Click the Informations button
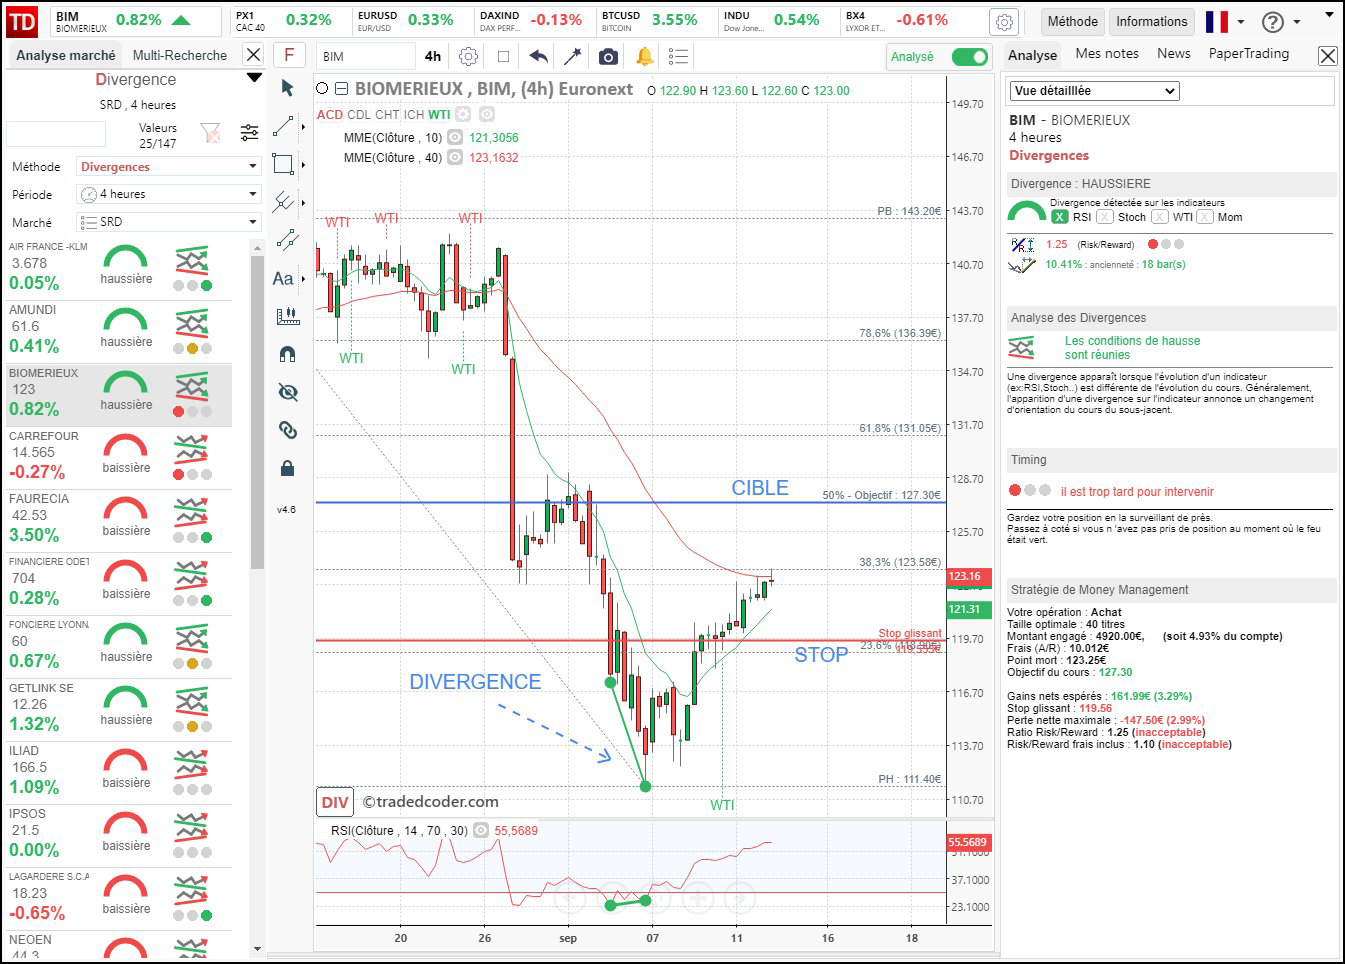1345x964 pixels. tap(1152, 22)
